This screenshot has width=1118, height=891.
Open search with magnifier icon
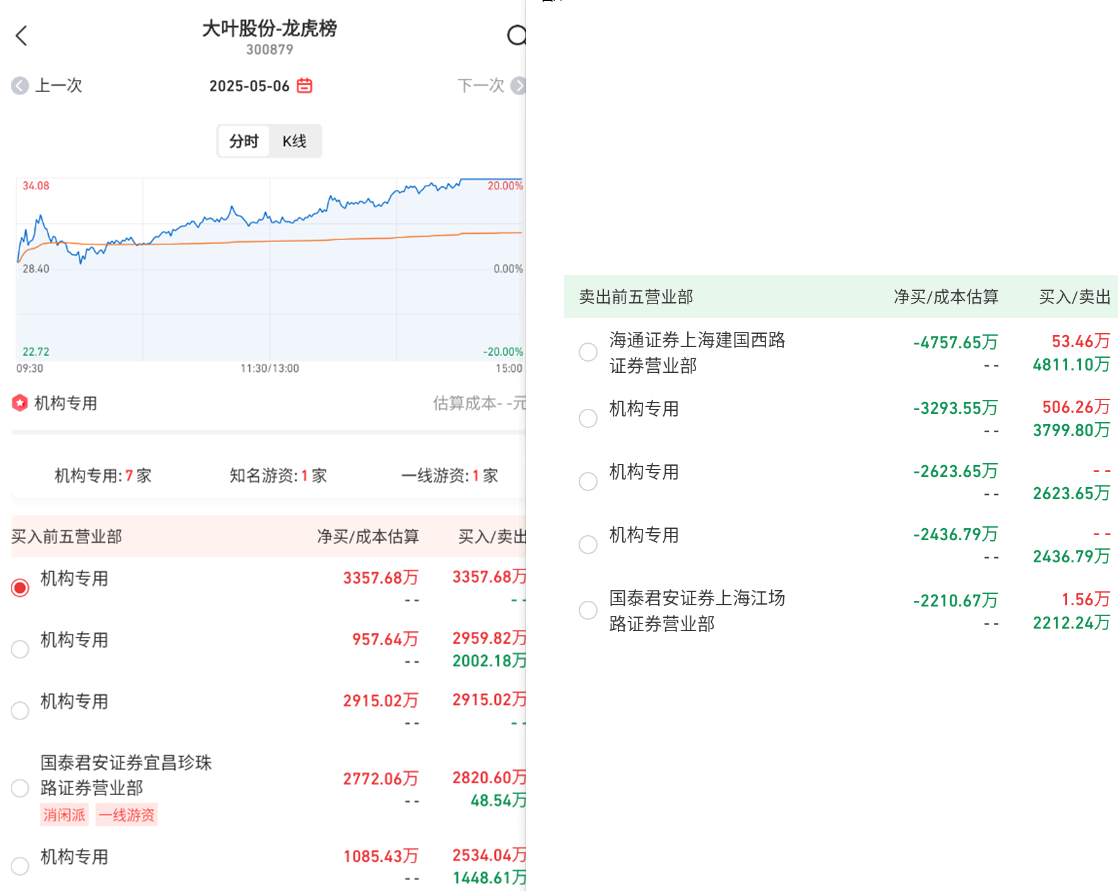516,36
